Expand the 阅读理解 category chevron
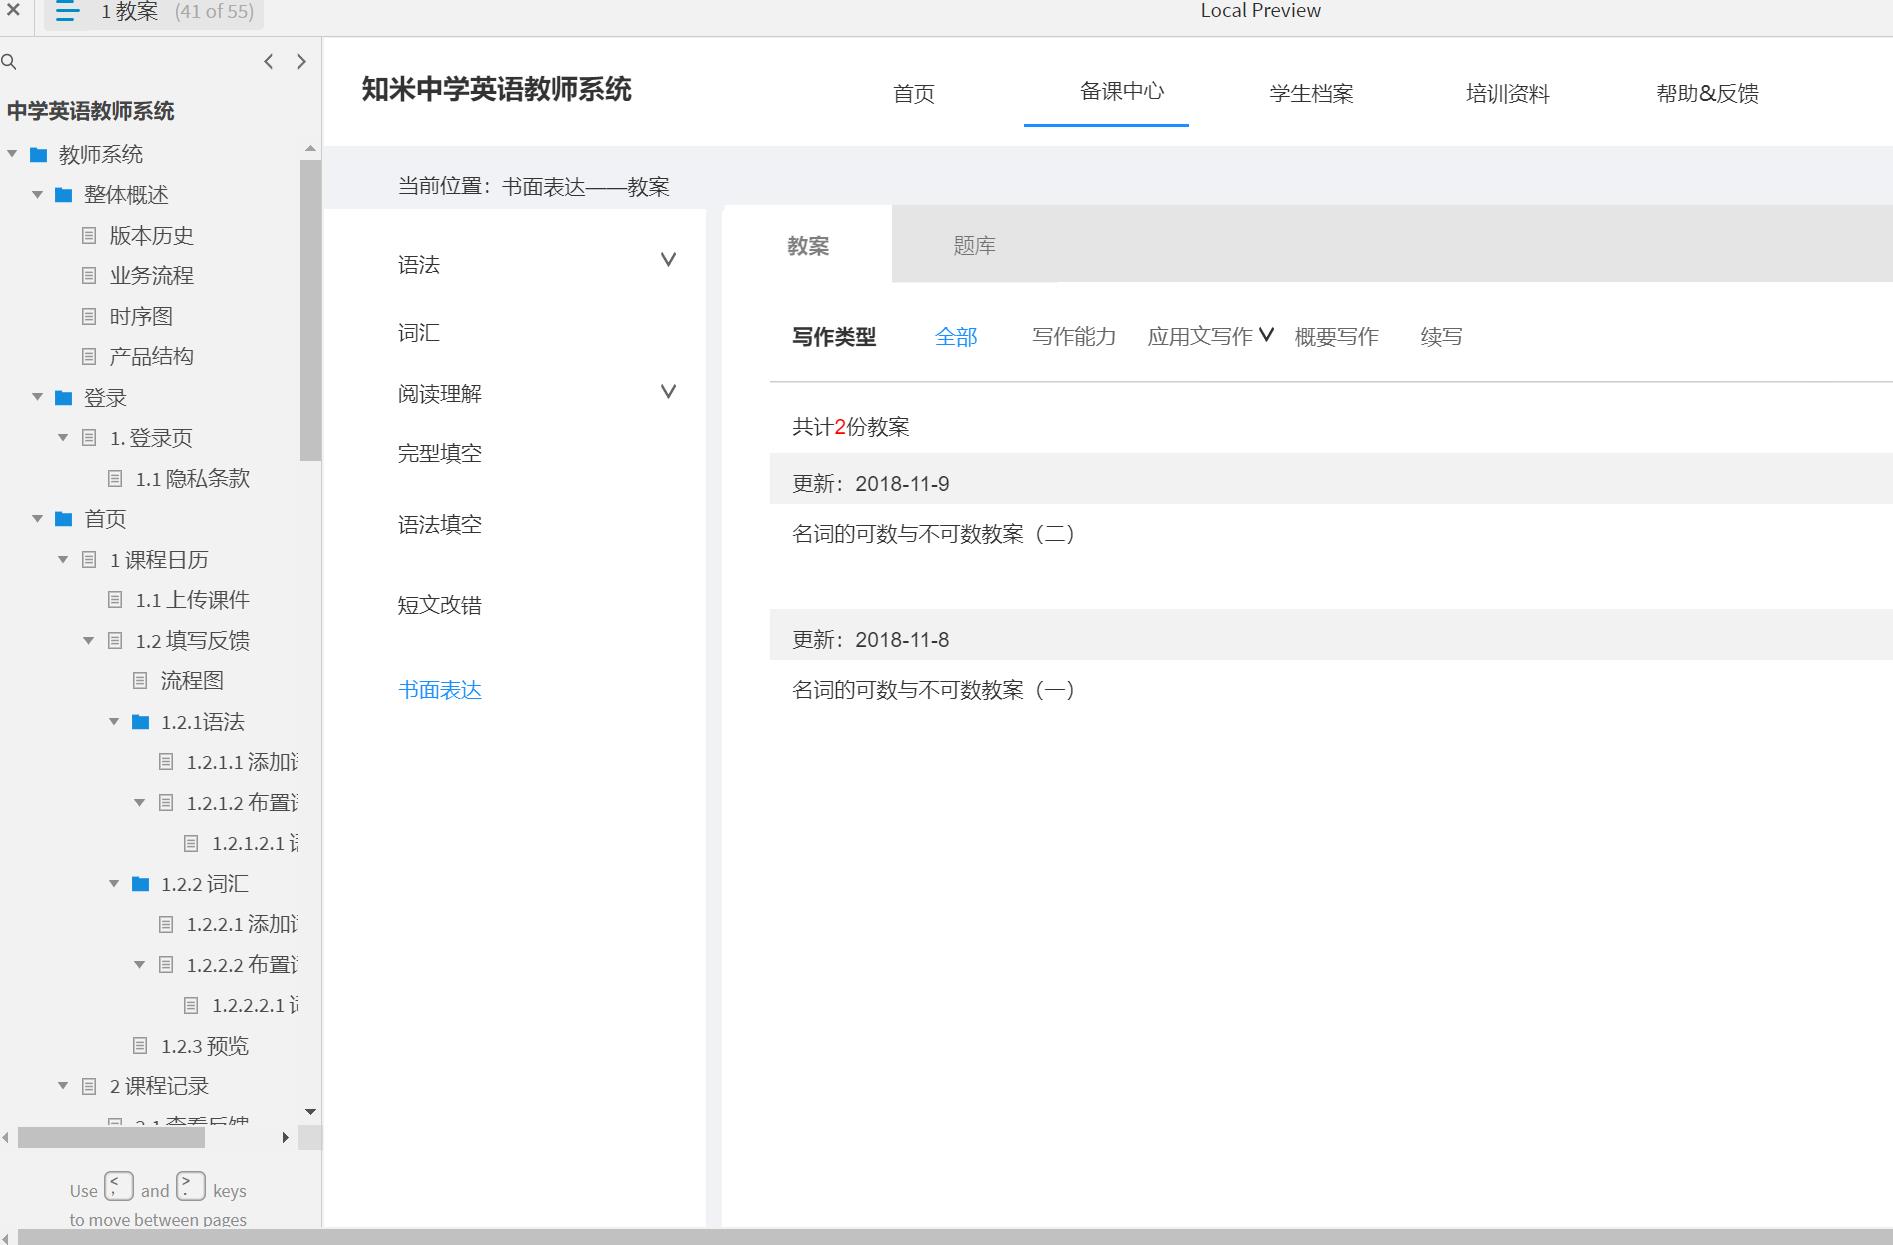This screenshot has width=1893, height=1245. coord(669,391)
